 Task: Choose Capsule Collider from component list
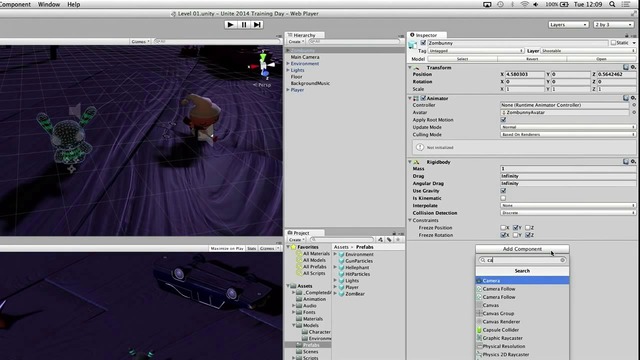coord(522,330)
